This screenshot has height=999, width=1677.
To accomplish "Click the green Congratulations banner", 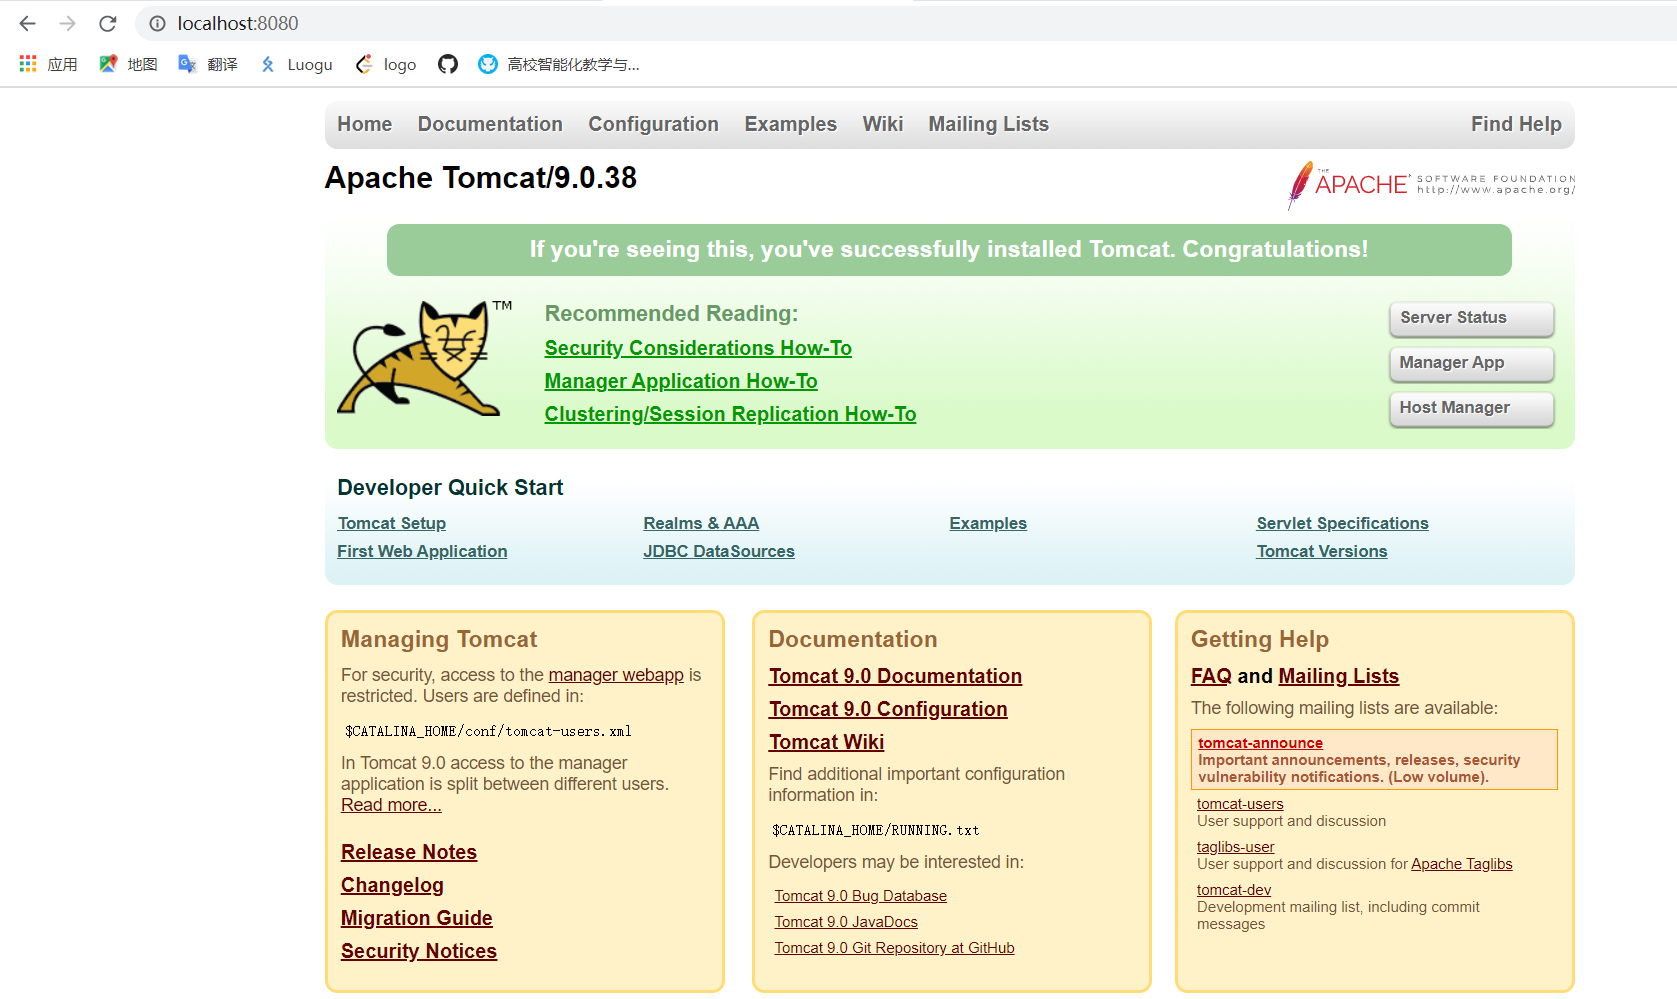I will click(949, 250).
